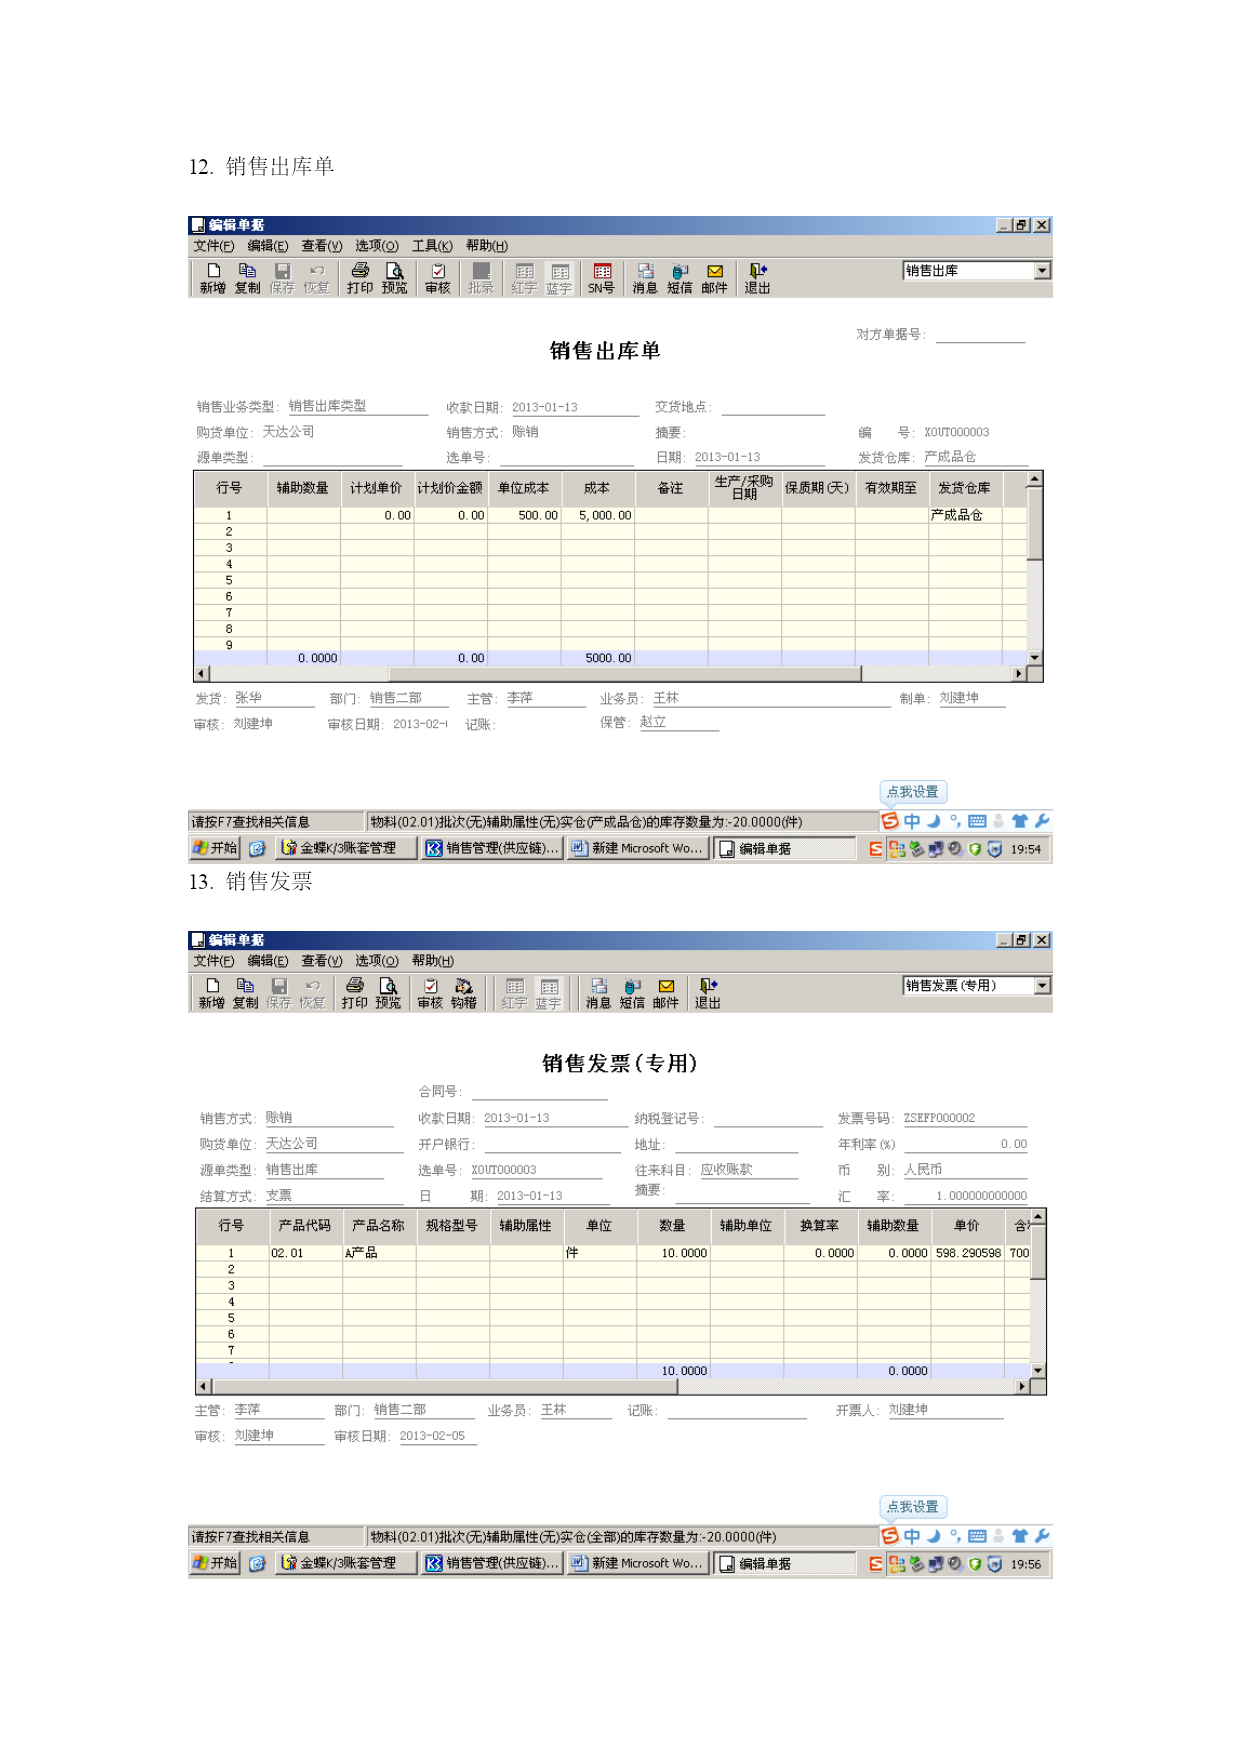
Task: Click the 支票 结算方式 value
Action: point(279,1195)
